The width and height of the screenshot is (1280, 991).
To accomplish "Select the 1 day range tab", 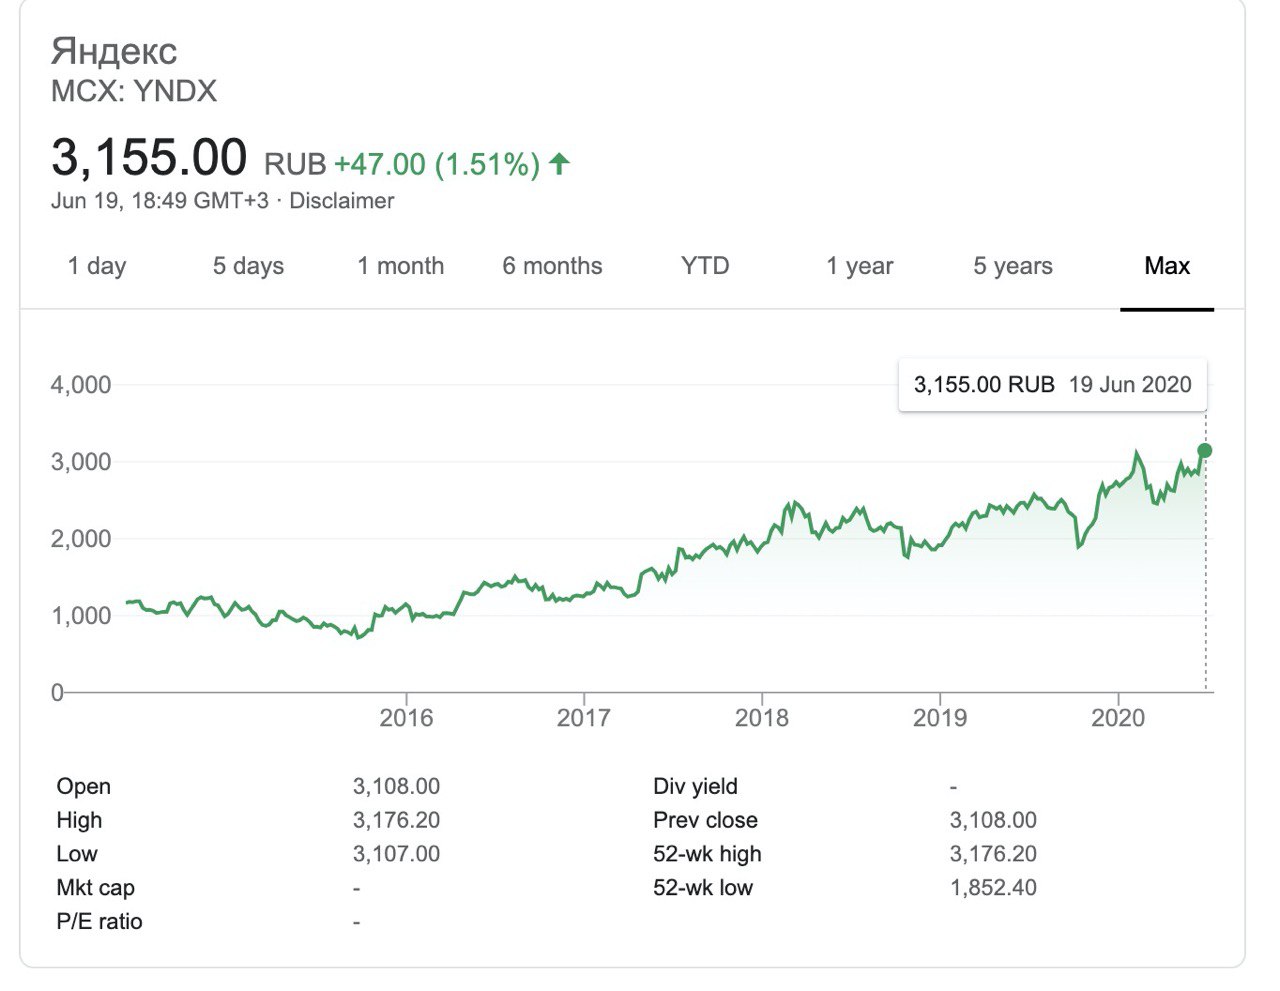I will pyautogui.click(x=97, y=266).
